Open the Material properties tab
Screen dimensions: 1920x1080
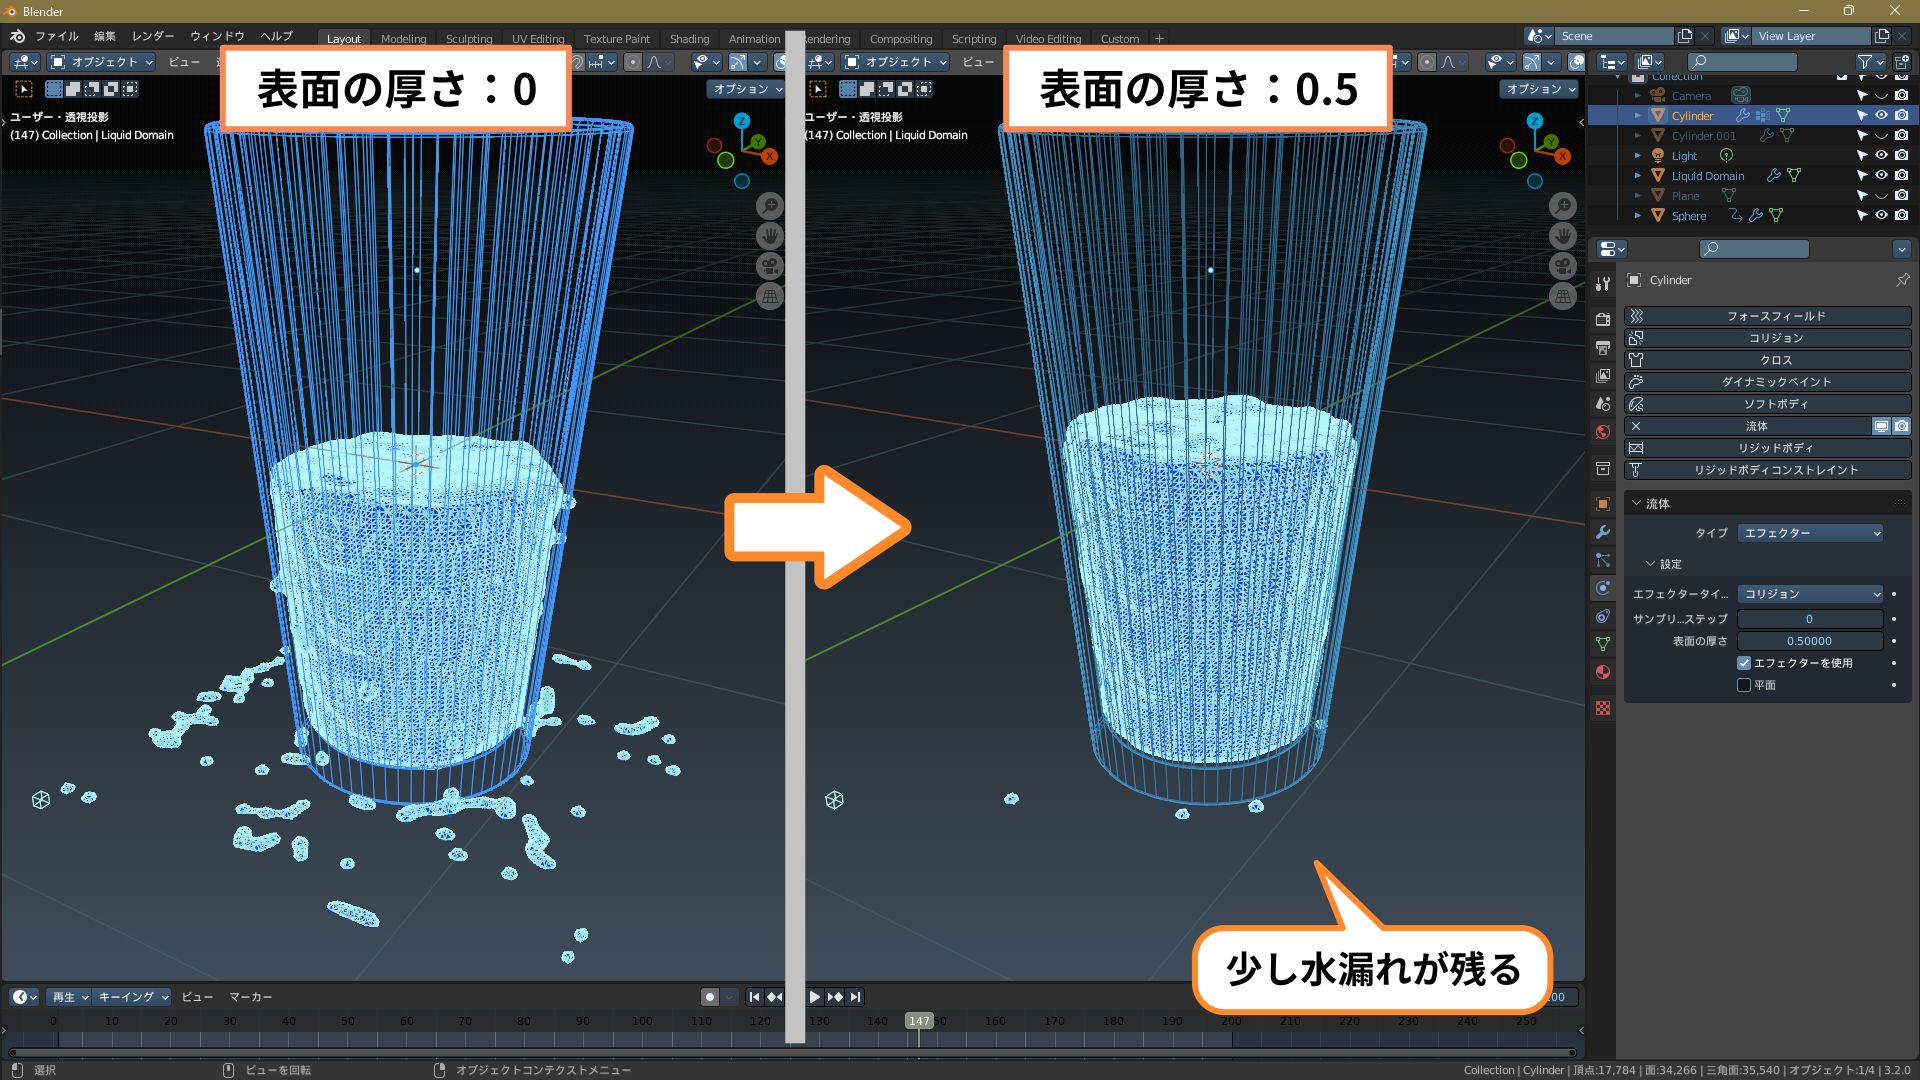click(1603, 672)
